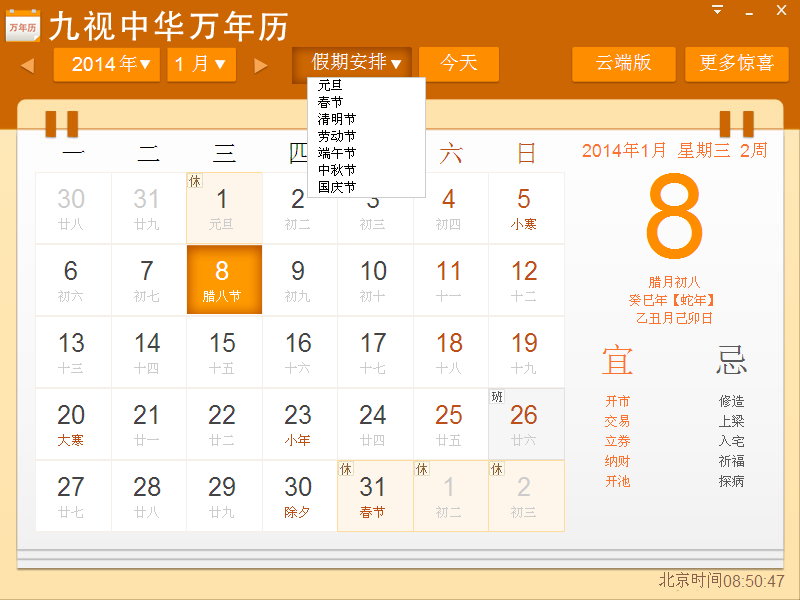Select January 20 marked 大寒
This screenshot has height=600, width=800.
point(73,423)
